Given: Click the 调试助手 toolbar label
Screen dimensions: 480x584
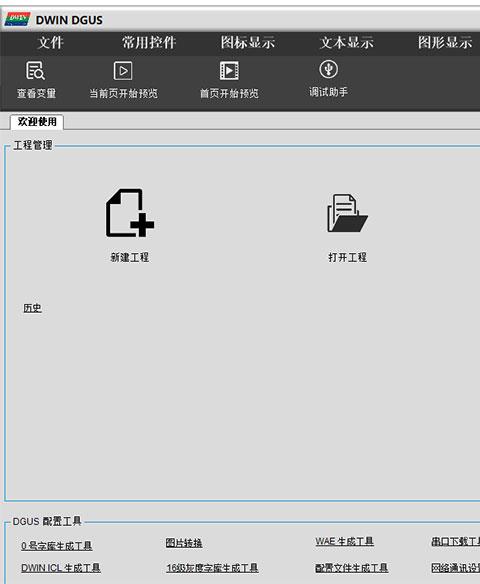Looking at the screenshot, I should 328,92.
